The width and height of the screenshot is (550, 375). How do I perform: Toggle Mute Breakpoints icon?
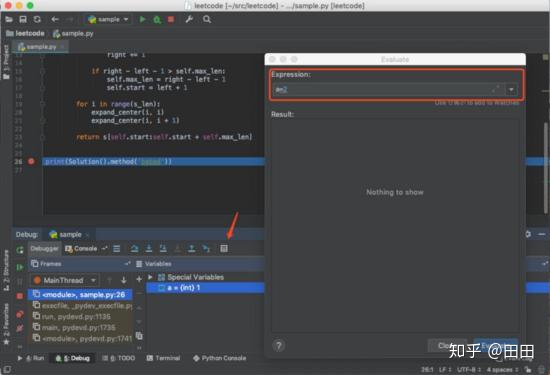click(x=20, y=328)
